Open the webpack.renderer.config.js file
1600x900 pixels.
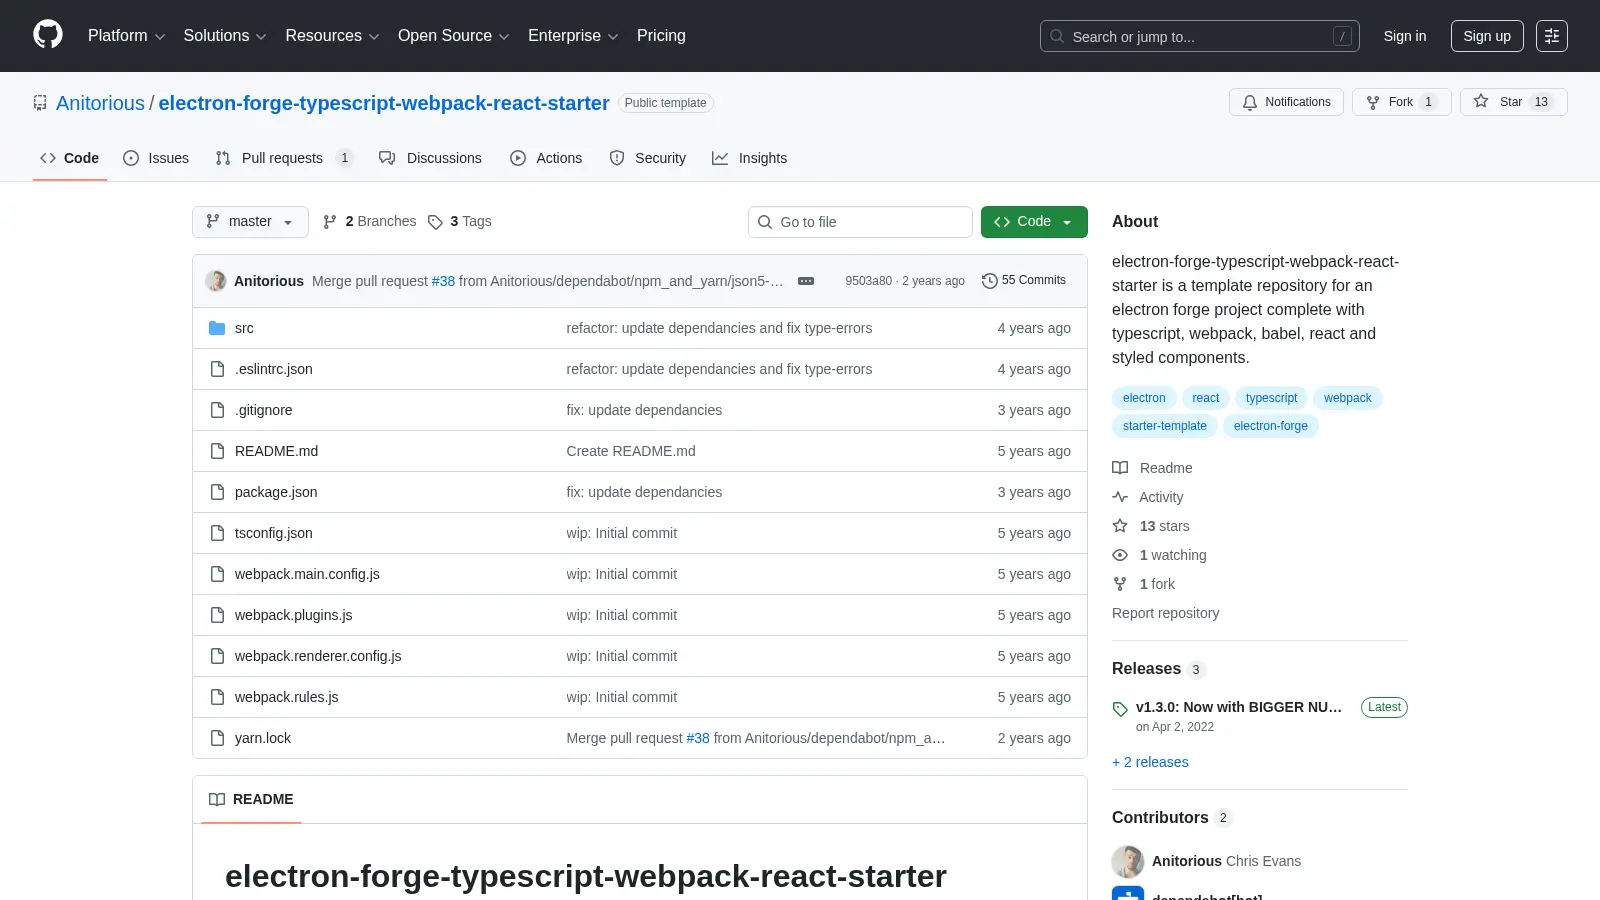(318, 656)
